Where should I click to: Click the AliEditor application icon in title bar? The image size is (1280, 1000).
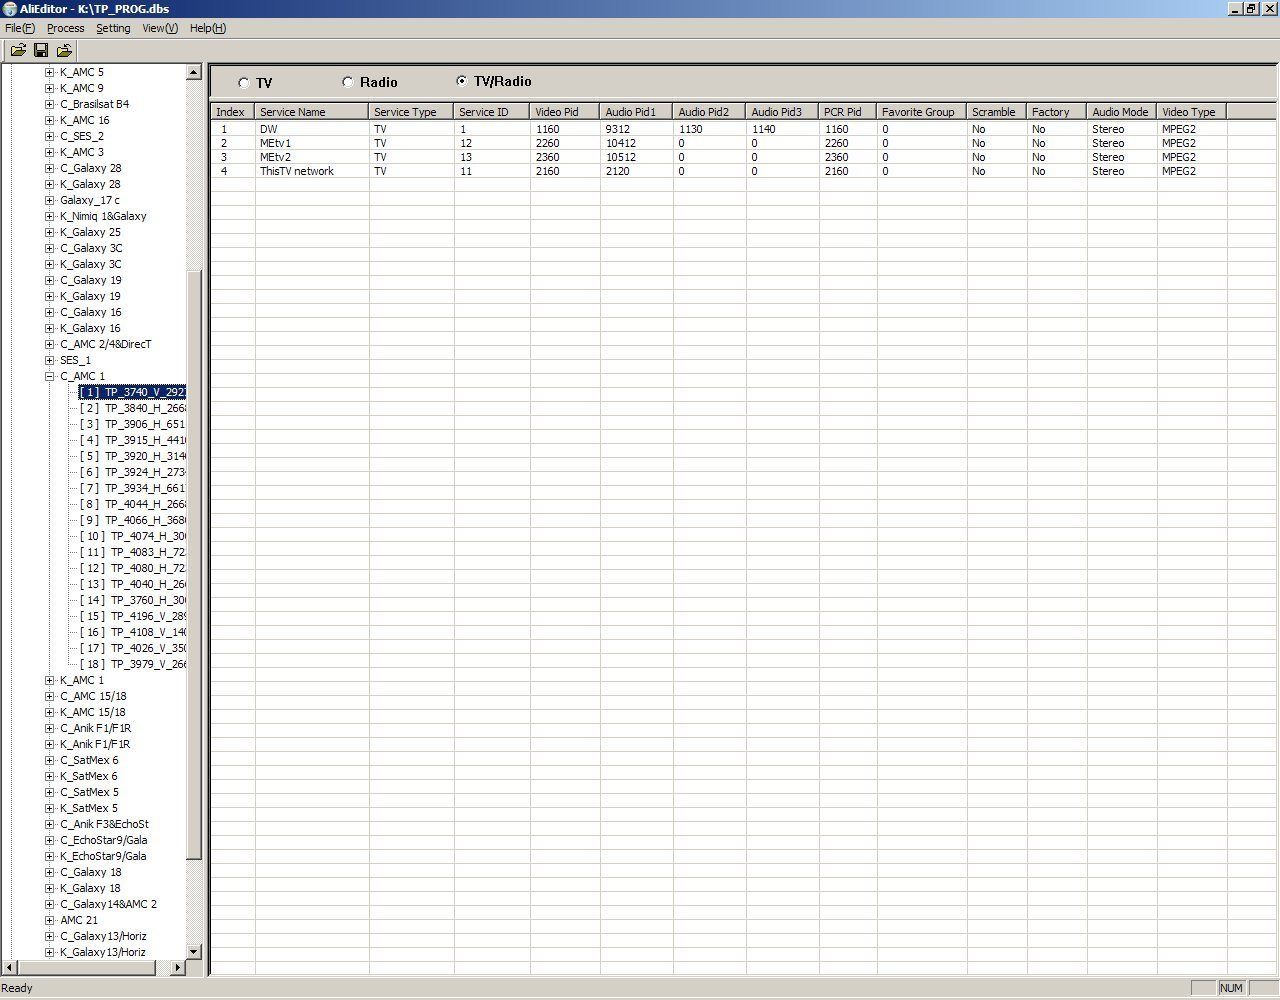click(x=9, y=9)
